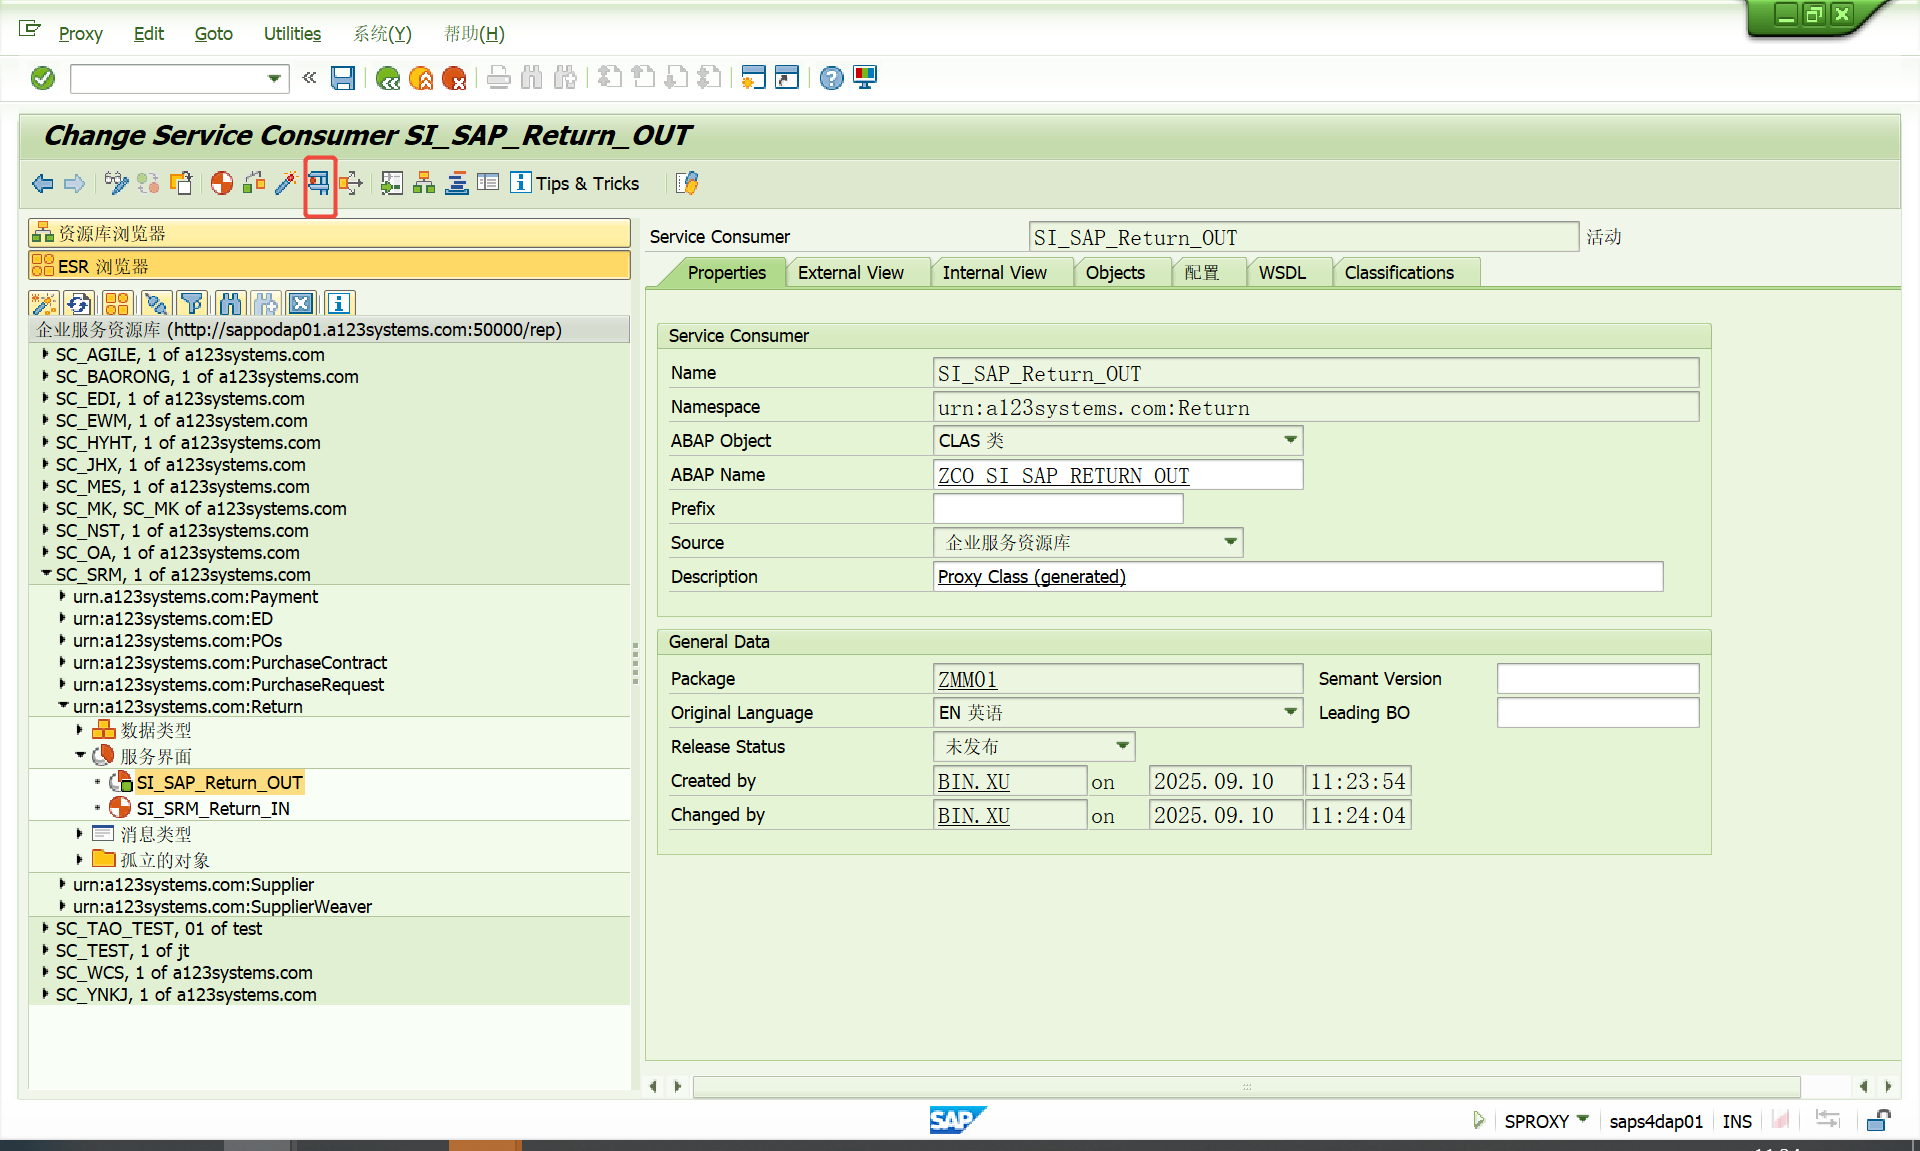The image size is (1920, 1151).
Task: Switch to the WSDL tab
Action: click(x=1282, y=273)
